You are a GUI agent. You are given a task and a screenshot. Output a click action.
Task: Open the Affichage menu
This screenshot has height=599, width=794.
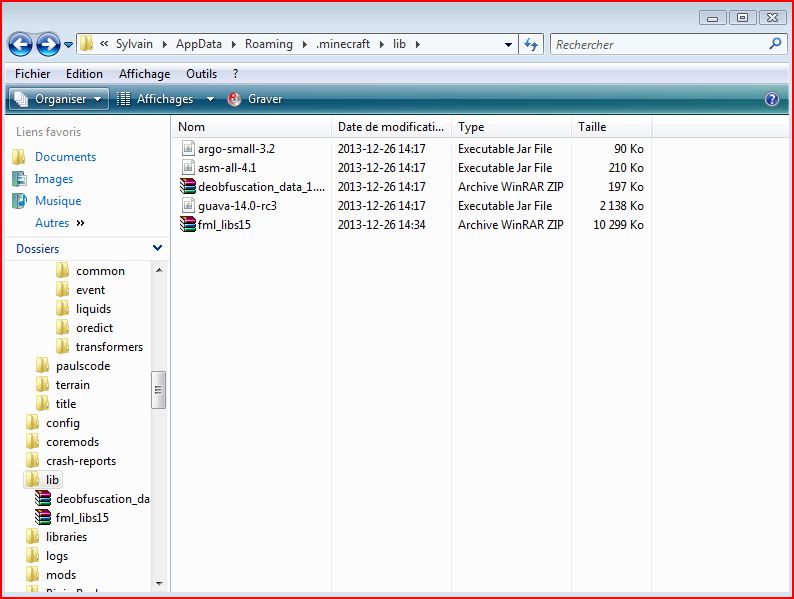click(x=144, y=74)
